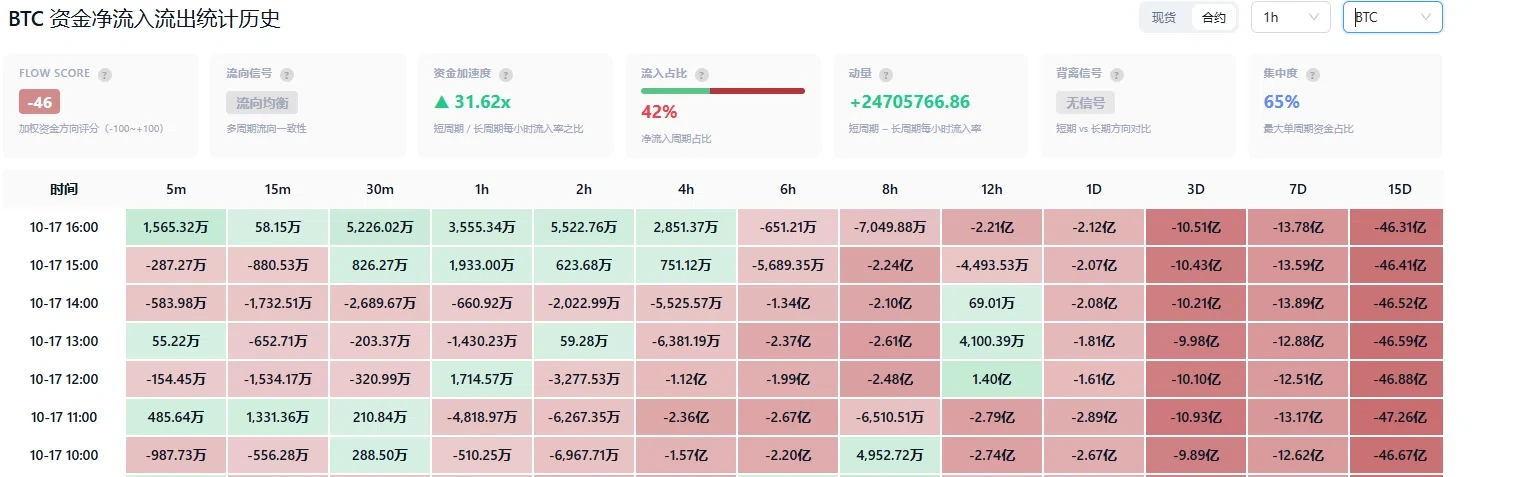The image size is (1528, 477).
Task: Click the -987.73万 cell
Action: (x=176, y=455)
